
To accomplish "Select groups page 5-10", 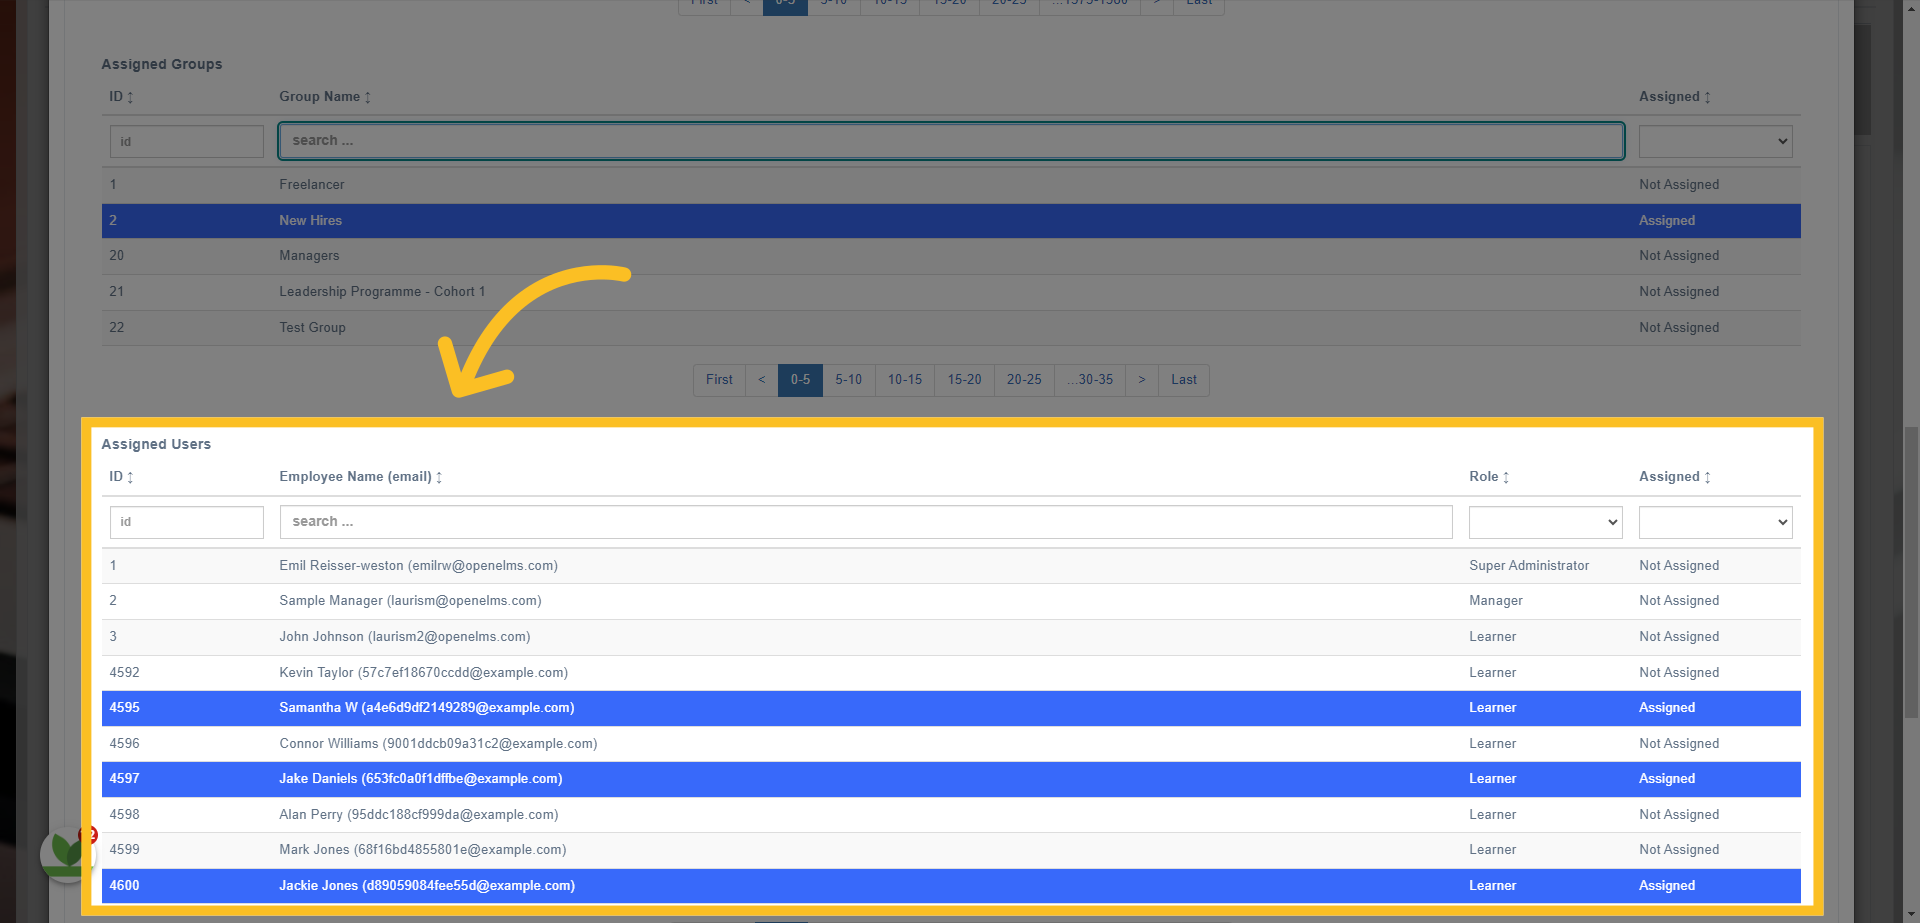I will pos(849,380).
